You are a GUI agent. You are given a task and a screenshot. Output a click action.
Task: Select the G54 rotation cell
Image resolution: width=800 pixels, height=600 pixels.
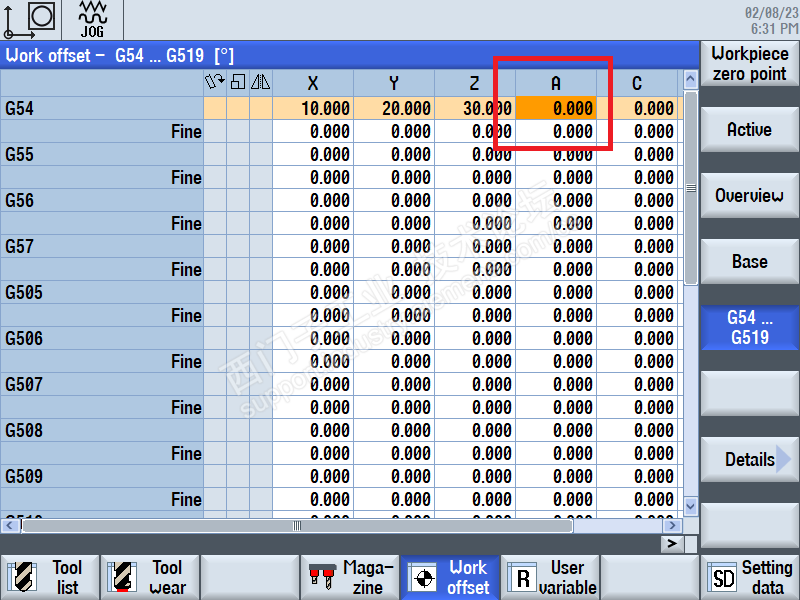pyautogui.click(x=215, y=108)
